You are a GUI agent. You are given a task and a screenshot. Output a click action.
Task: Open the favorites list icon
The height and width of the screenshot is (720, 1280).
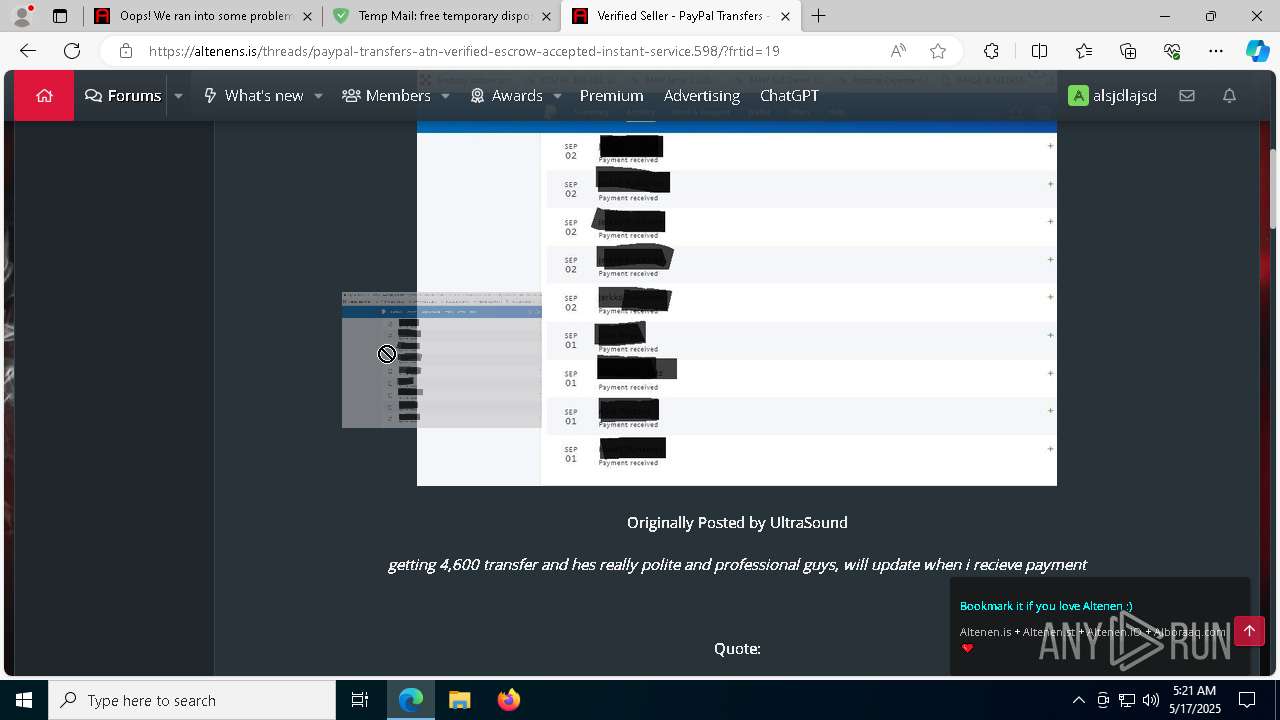click(x=1084, y=51)
